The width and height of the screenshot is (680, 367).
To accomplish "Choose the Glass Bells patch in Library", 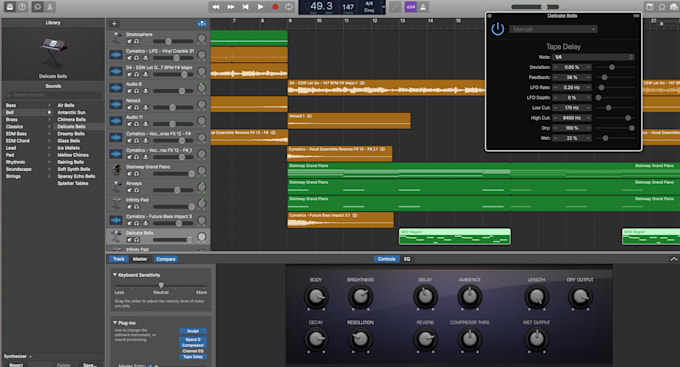I will click(69, 141).
